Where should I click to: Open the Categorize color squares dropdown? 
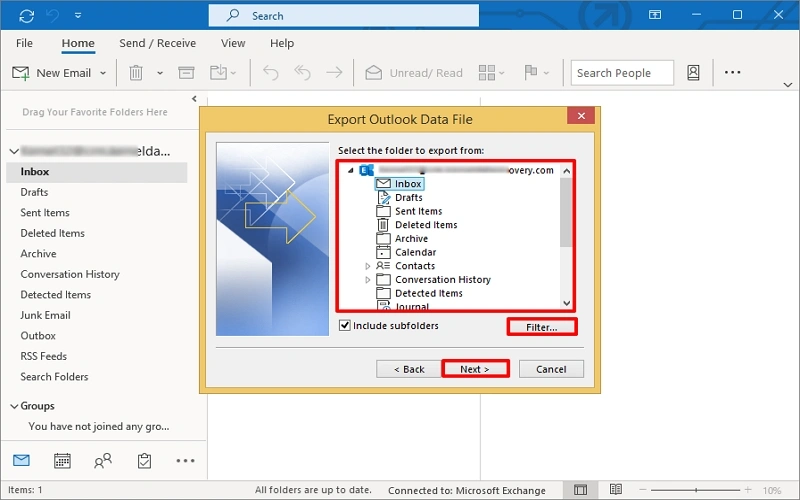coord(491,73)
